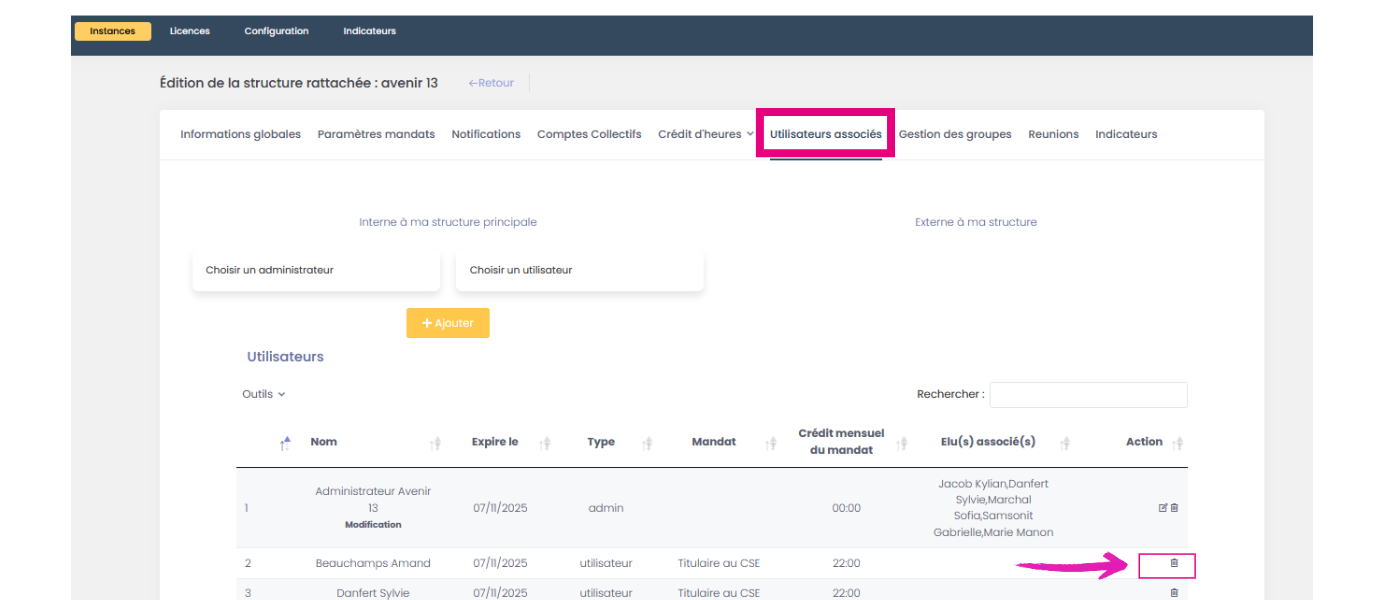
Task: Select Interne à ma structure principale
Action: point(448,222)
